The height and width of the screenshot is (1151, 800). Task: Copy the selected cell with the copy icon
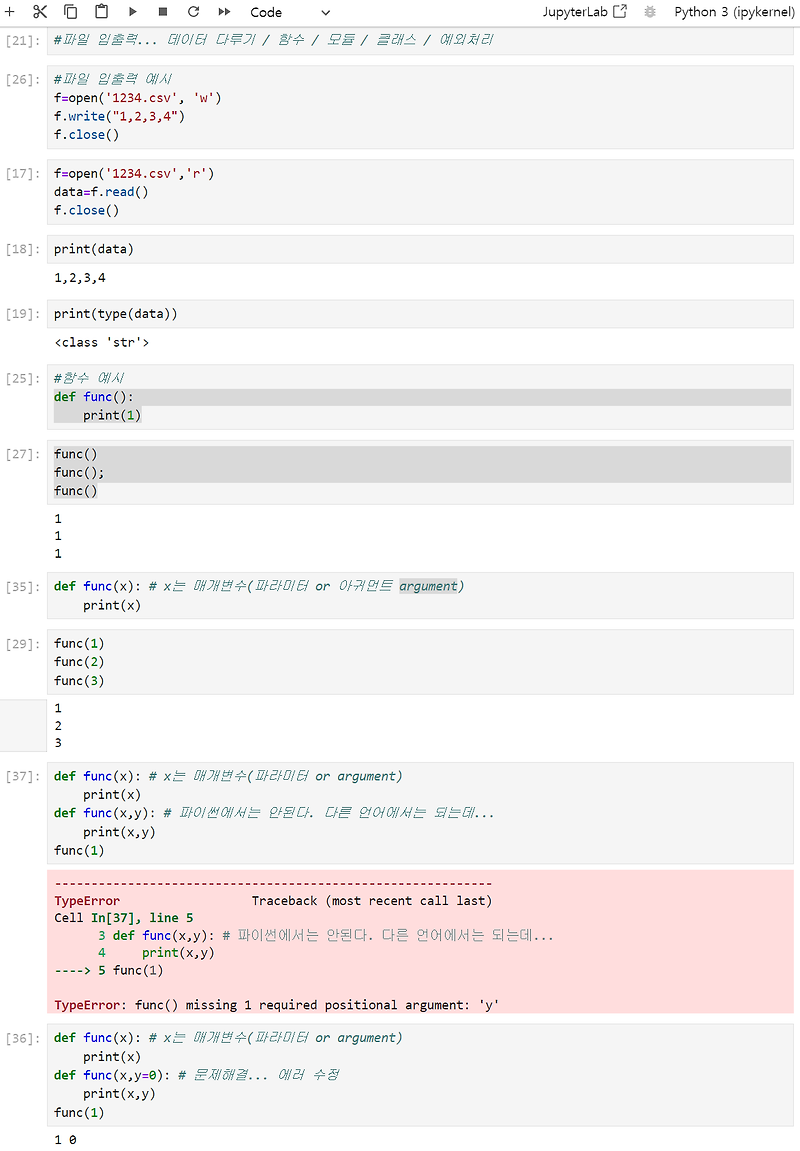68,11
